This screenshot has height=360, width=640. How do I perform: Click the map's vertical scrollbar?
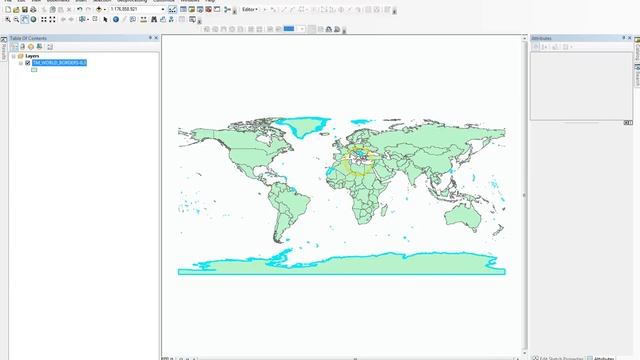click(524, 195)
